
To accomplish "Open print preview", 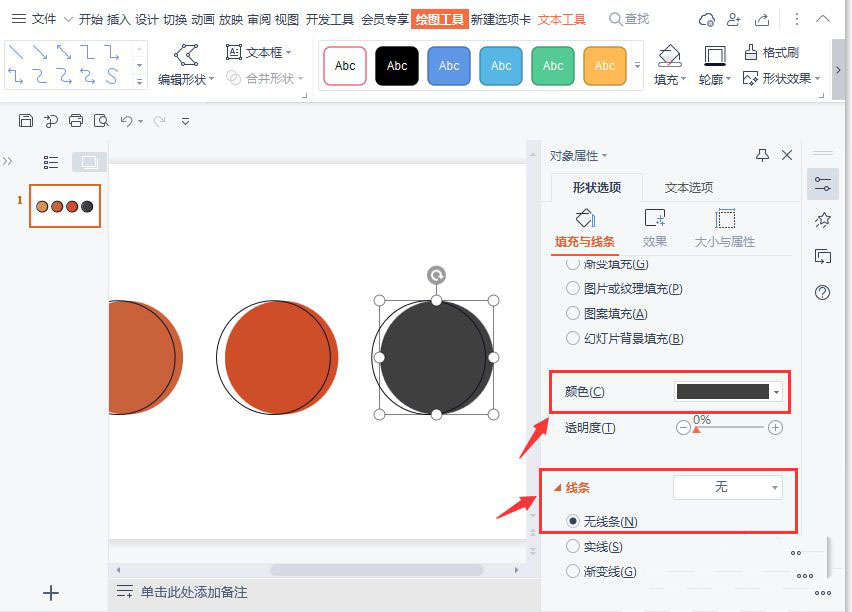I will click(99, 120).
